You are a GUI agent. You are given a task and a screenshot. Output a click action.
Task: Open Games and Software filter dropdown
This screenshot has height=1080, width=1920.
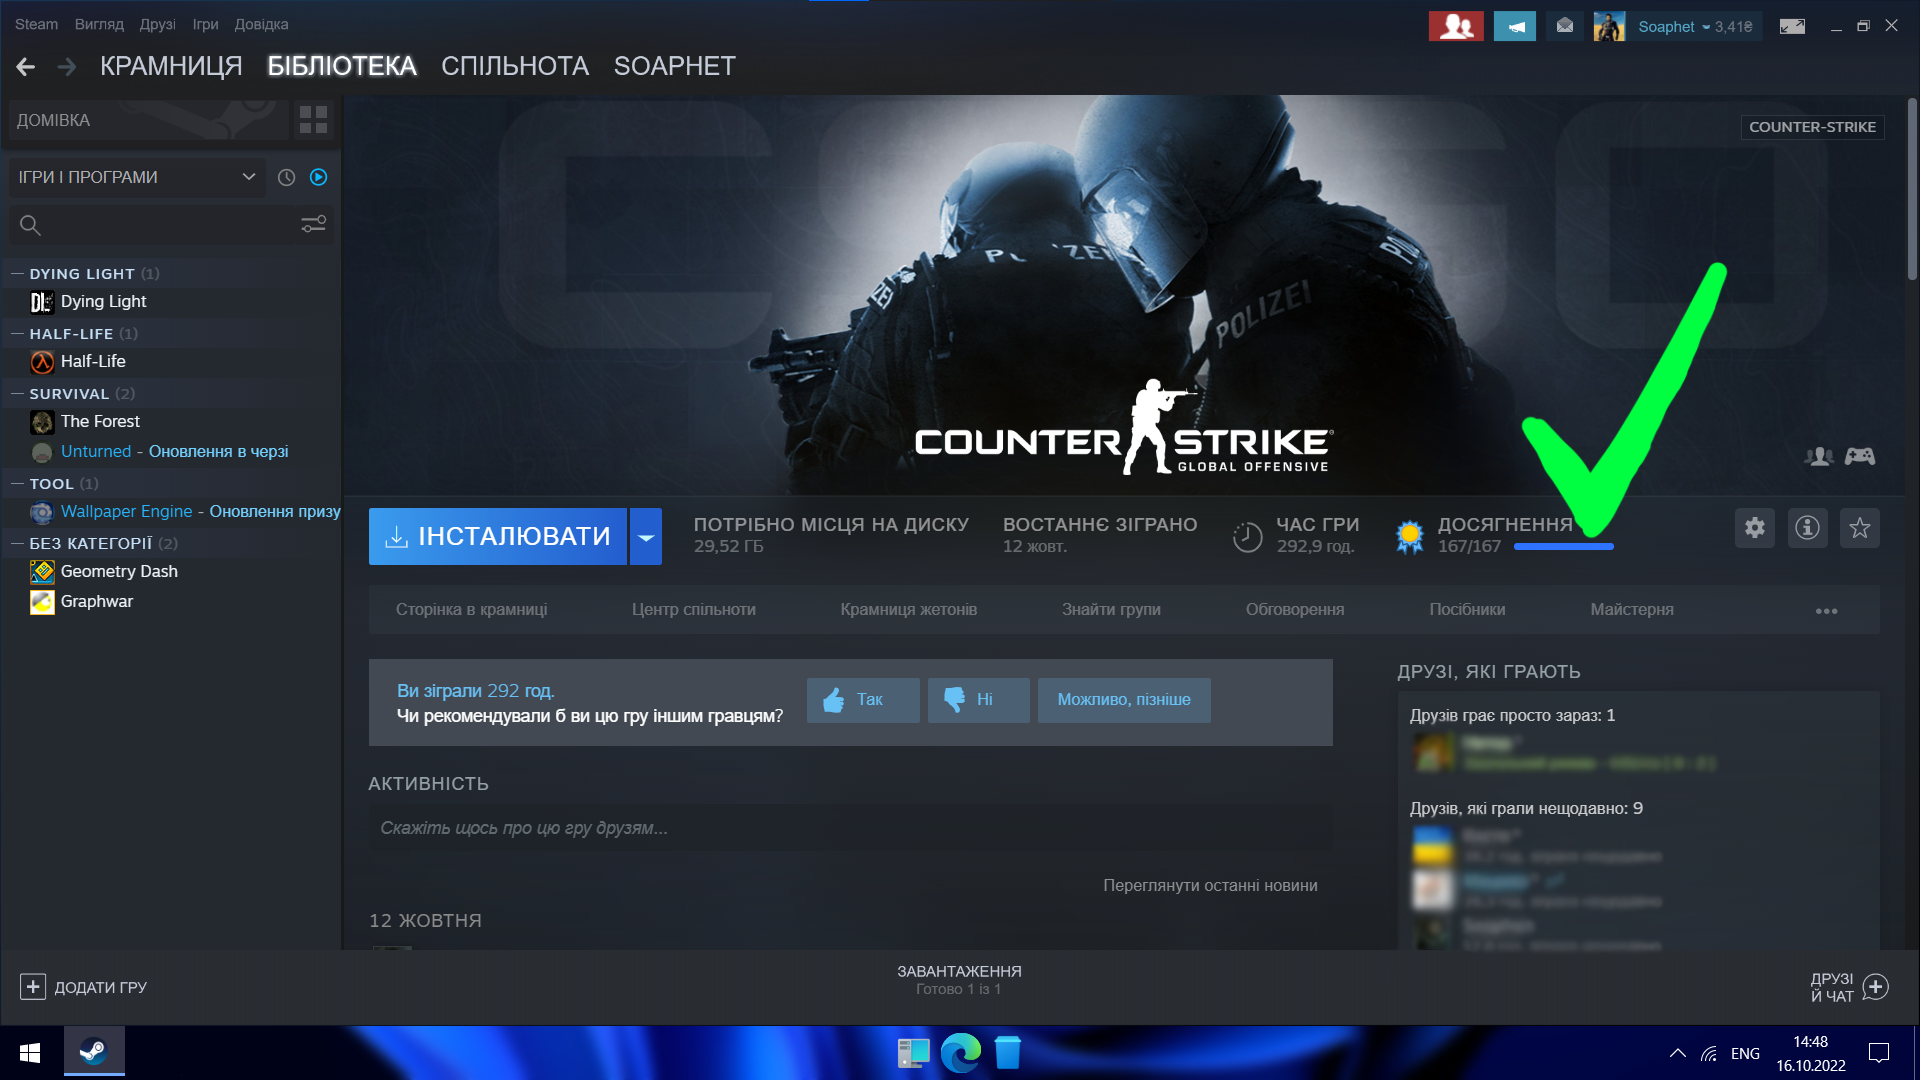click(x=136, y=177)
